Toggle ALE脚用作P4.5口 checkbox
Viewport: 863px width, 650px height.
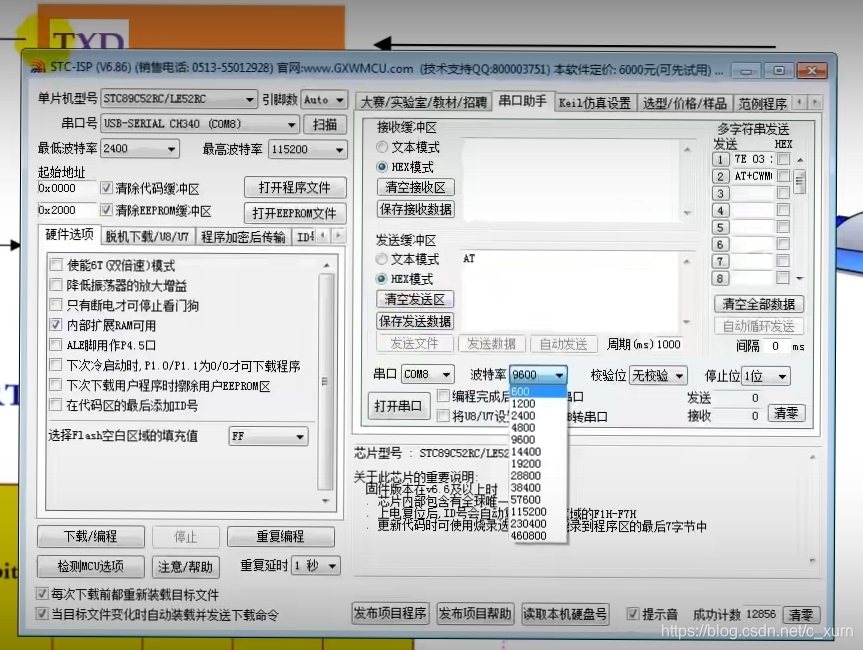(x=56, y=345)
